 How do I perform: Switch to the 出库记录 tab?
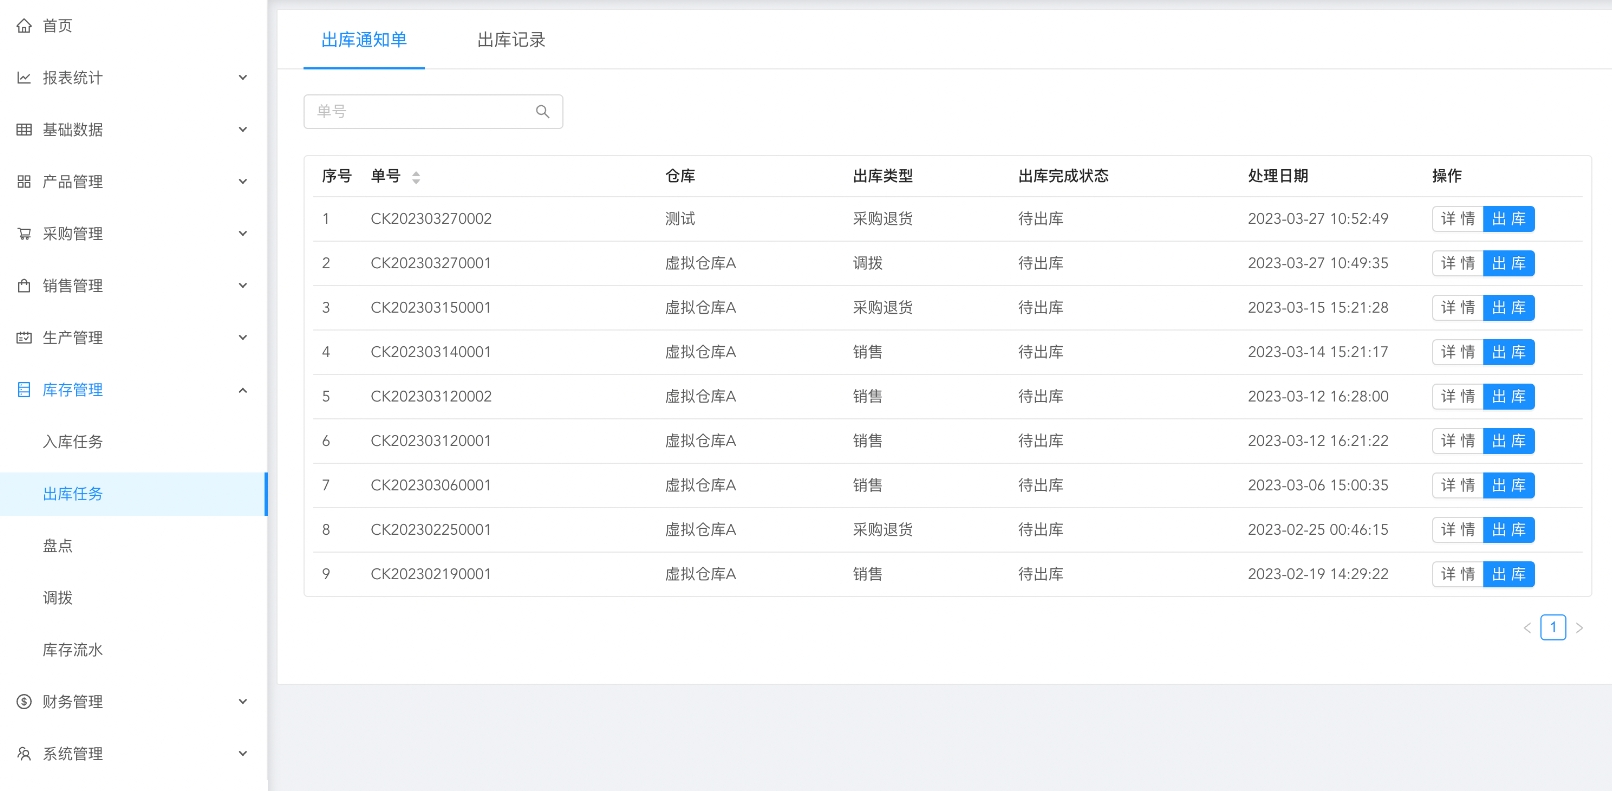click(511, 40)
